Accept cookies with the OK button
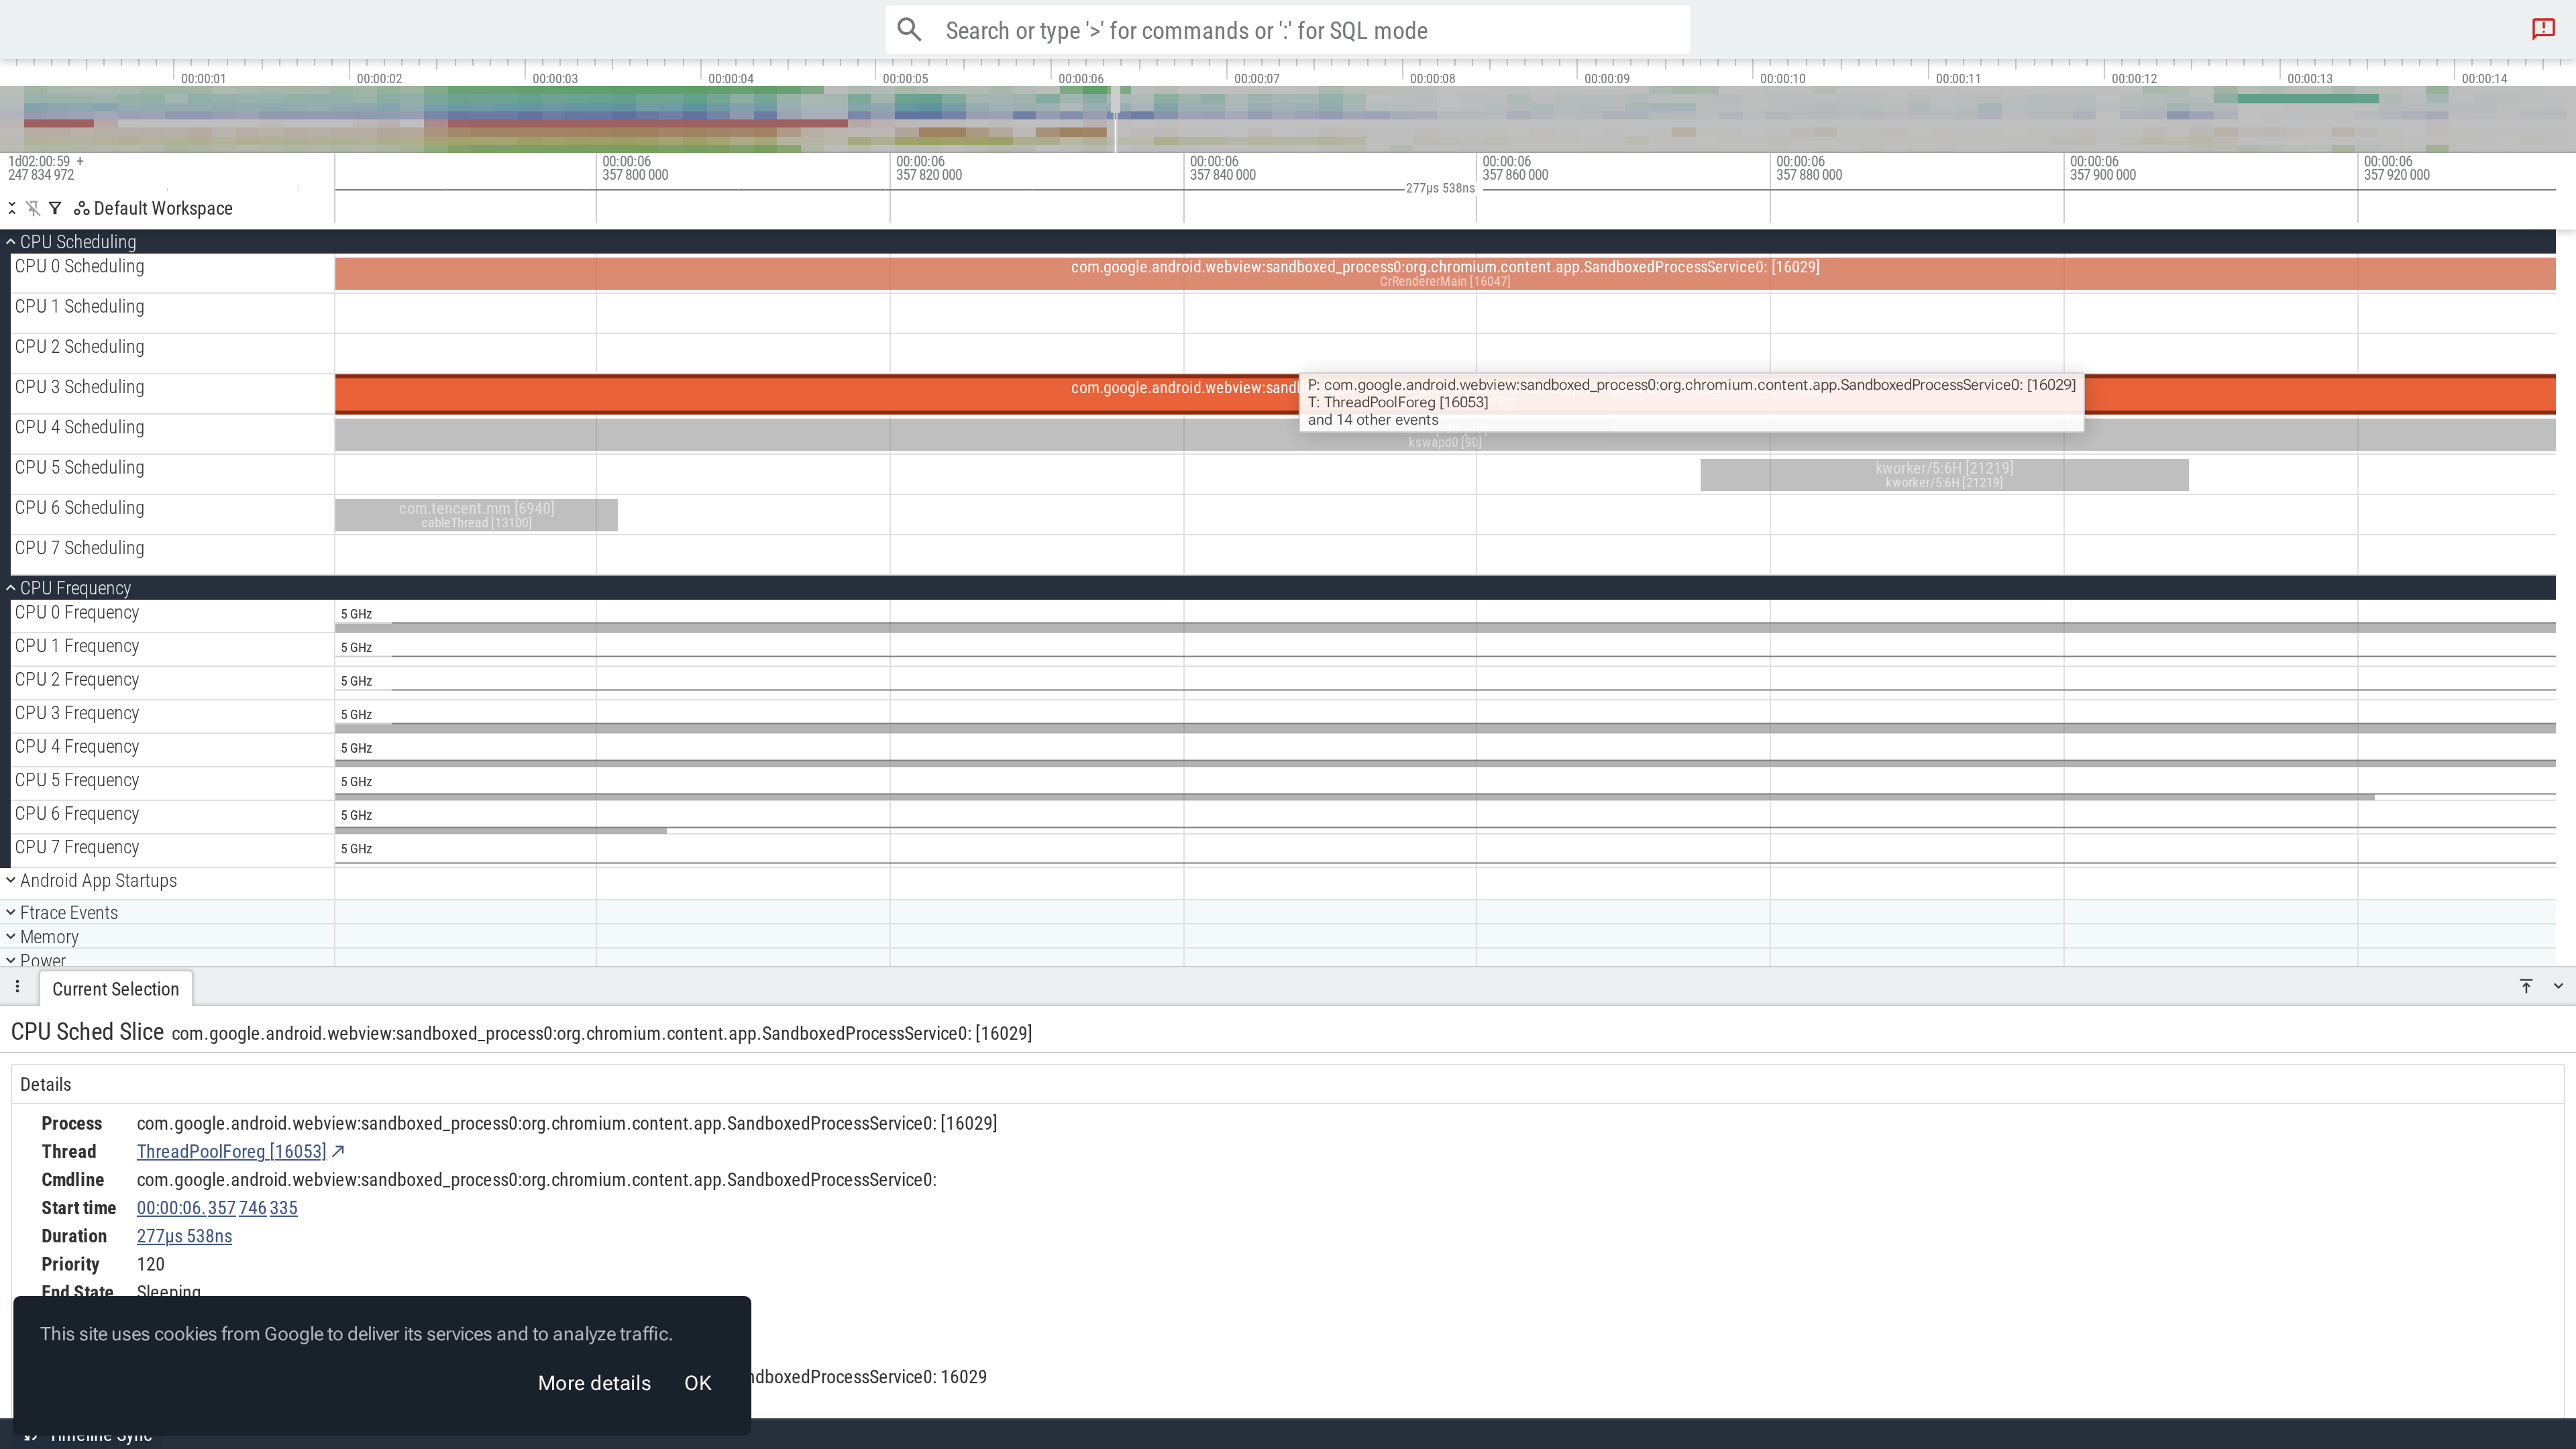The width and height of the screenshot is (2576, 1449). pos(697,1383)
